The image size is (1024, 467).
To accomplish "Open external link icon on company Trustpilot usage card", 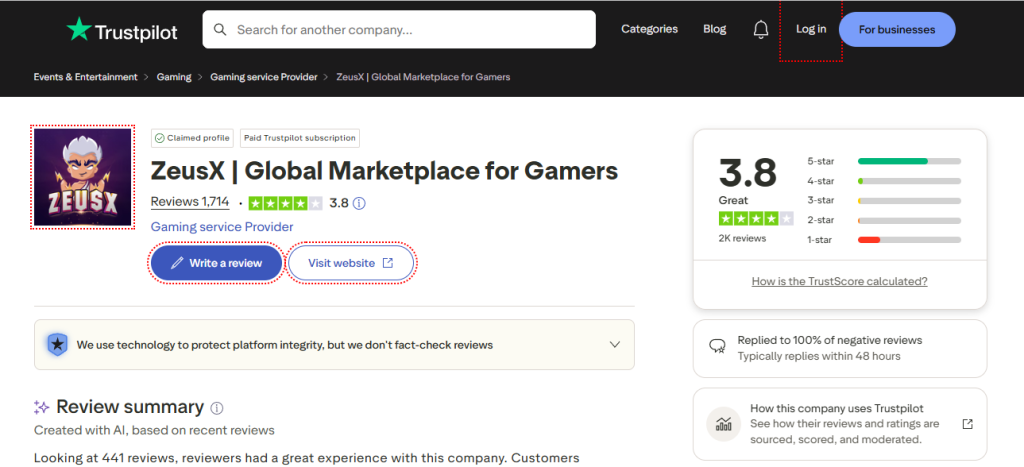I will (x=968, y=424).
